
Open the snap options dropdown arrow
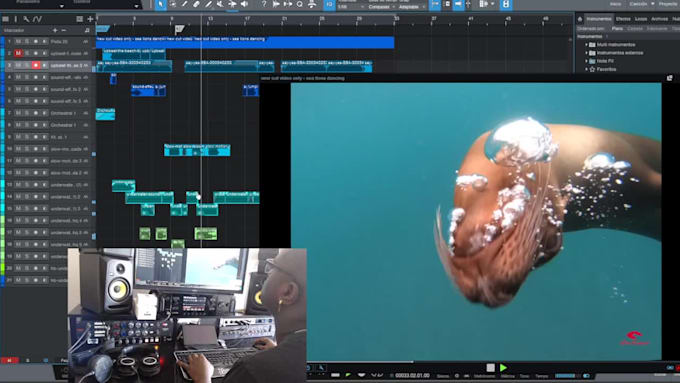coord(493,4)
